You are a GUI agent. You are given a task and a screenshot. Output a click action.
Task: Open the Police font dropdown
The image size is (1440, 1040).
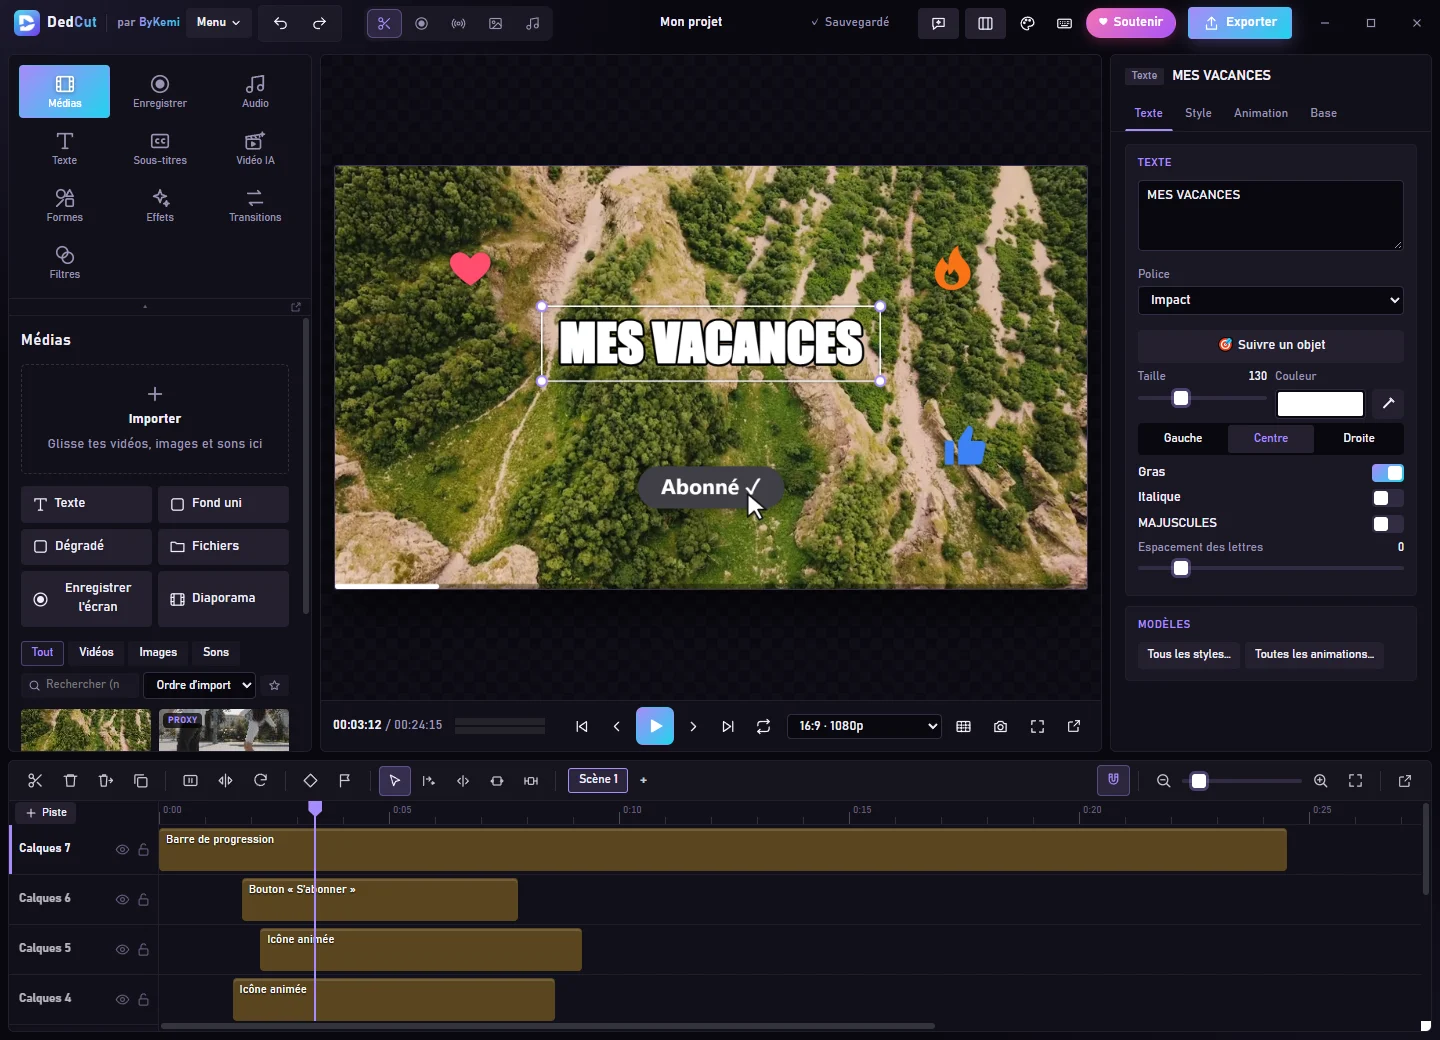click(1271, 300)
